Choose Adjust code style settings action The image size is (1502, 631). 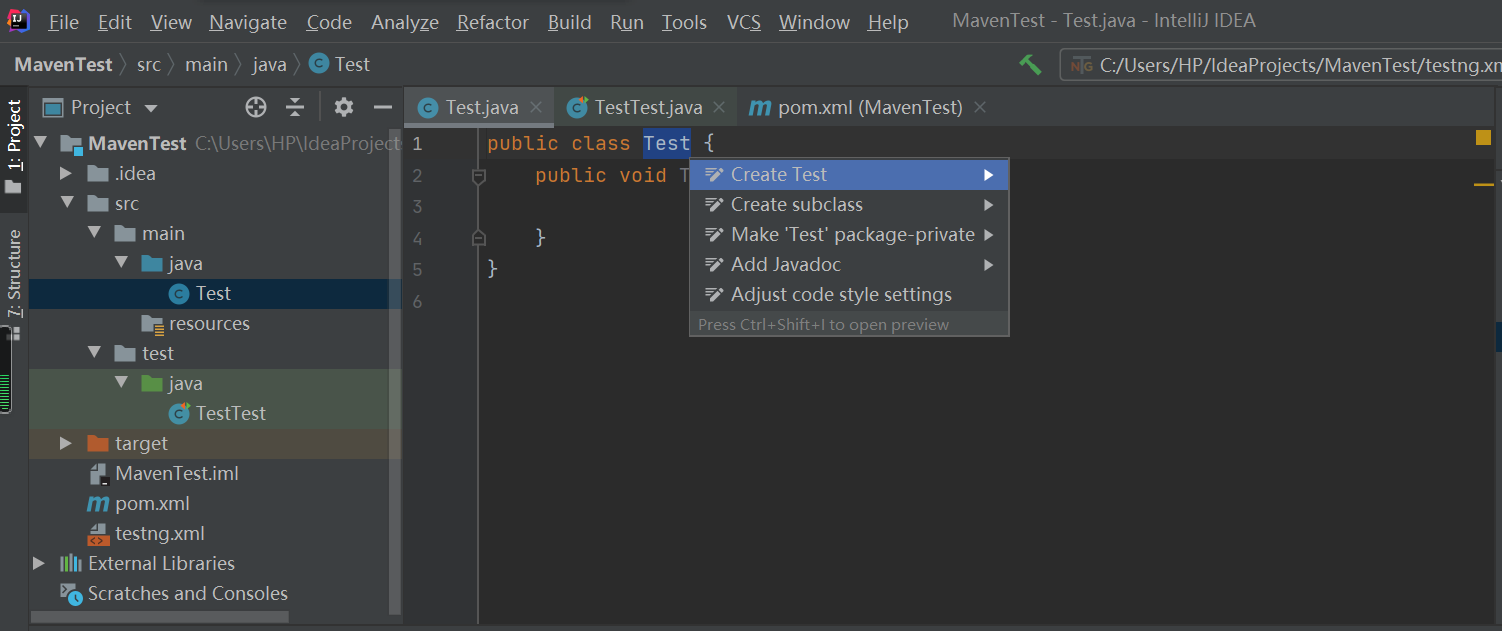click(849, 294)
